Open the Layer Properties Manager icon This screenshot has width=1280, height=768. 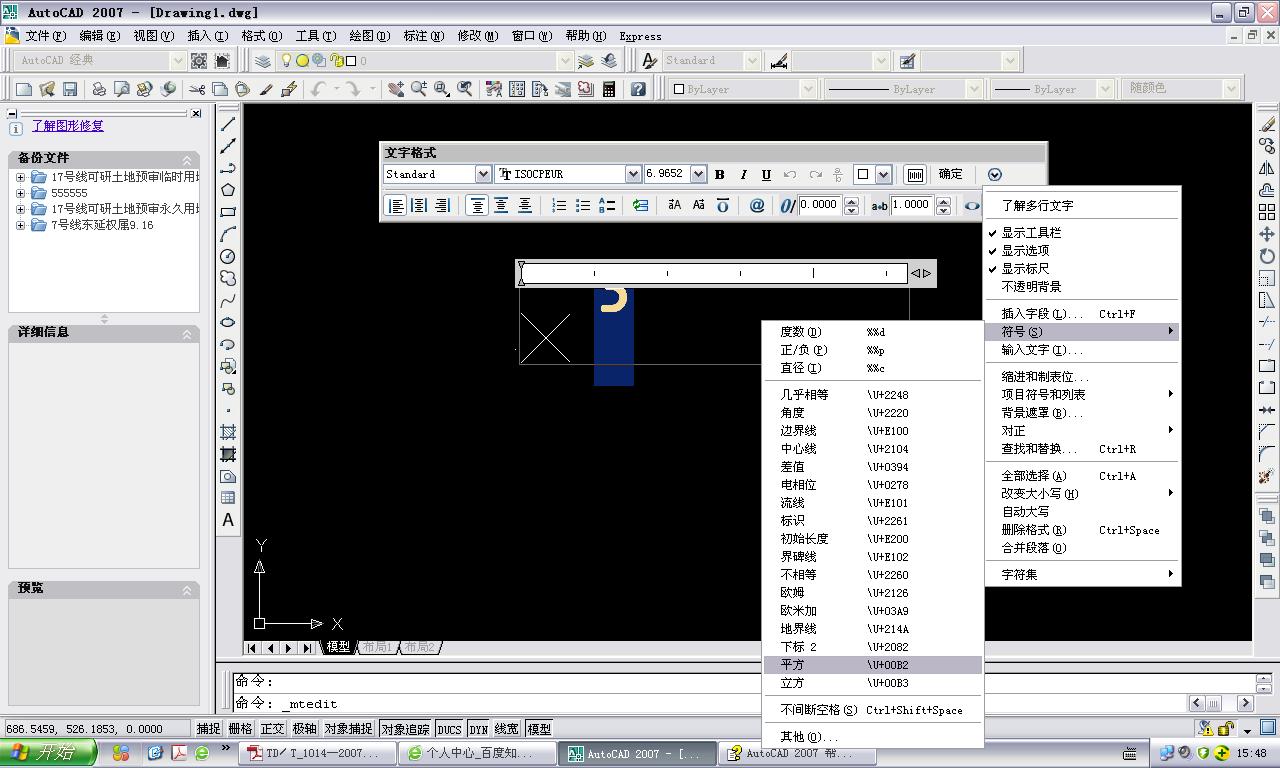263,61
